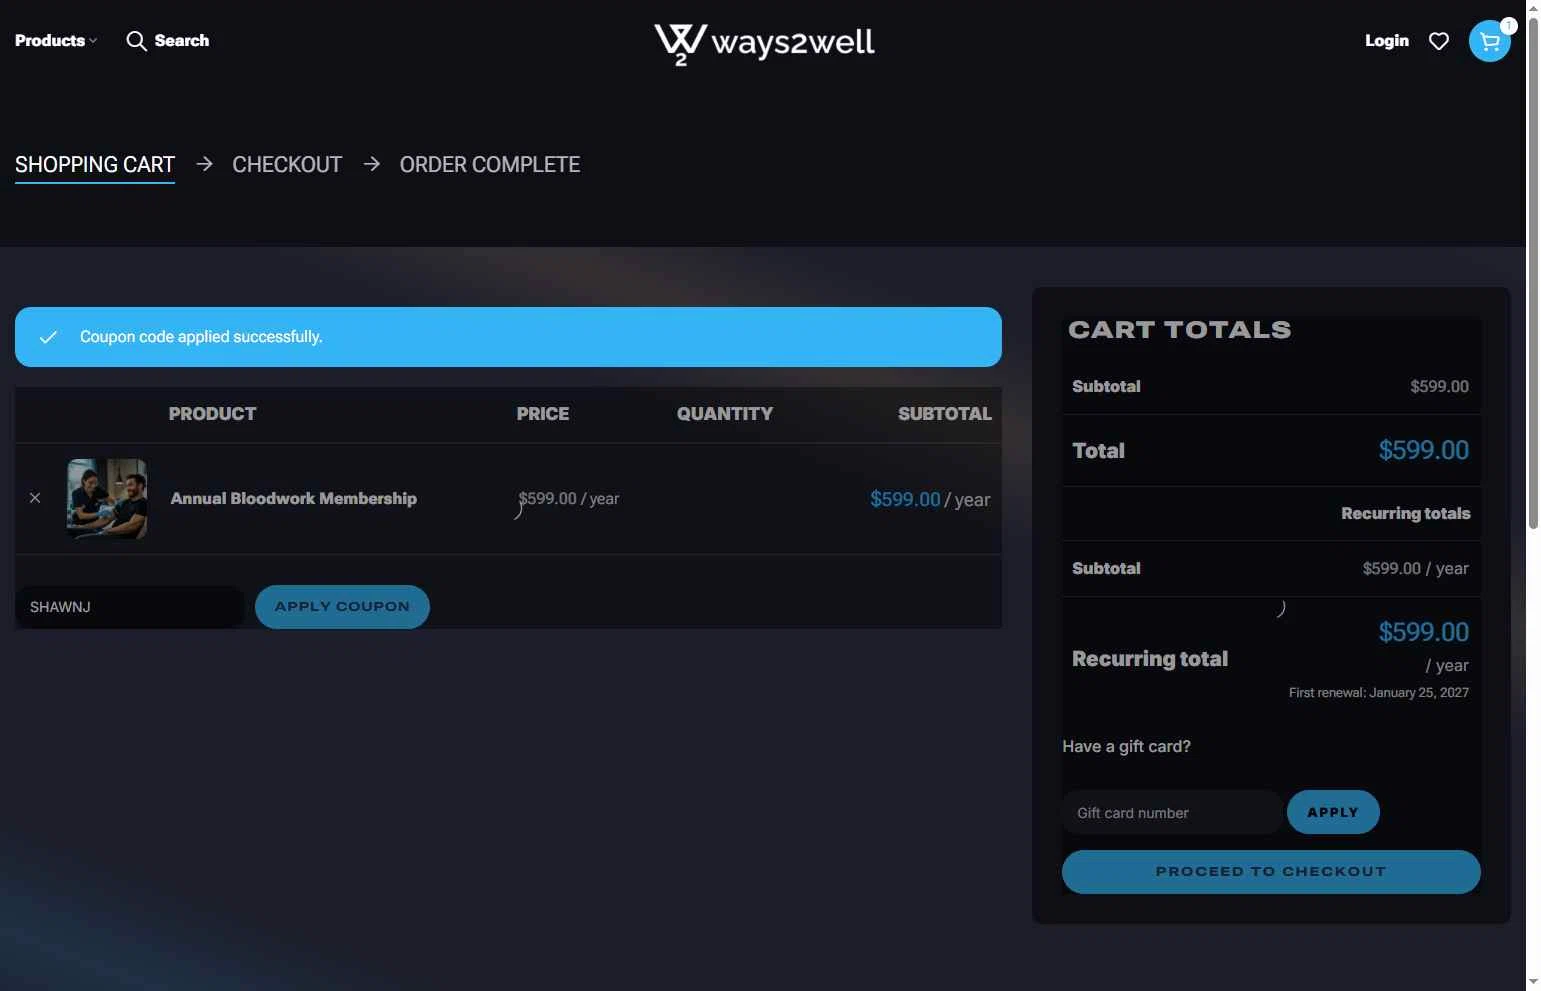
Task: Proceed to checkout
Action: (x=1271, y=872)
